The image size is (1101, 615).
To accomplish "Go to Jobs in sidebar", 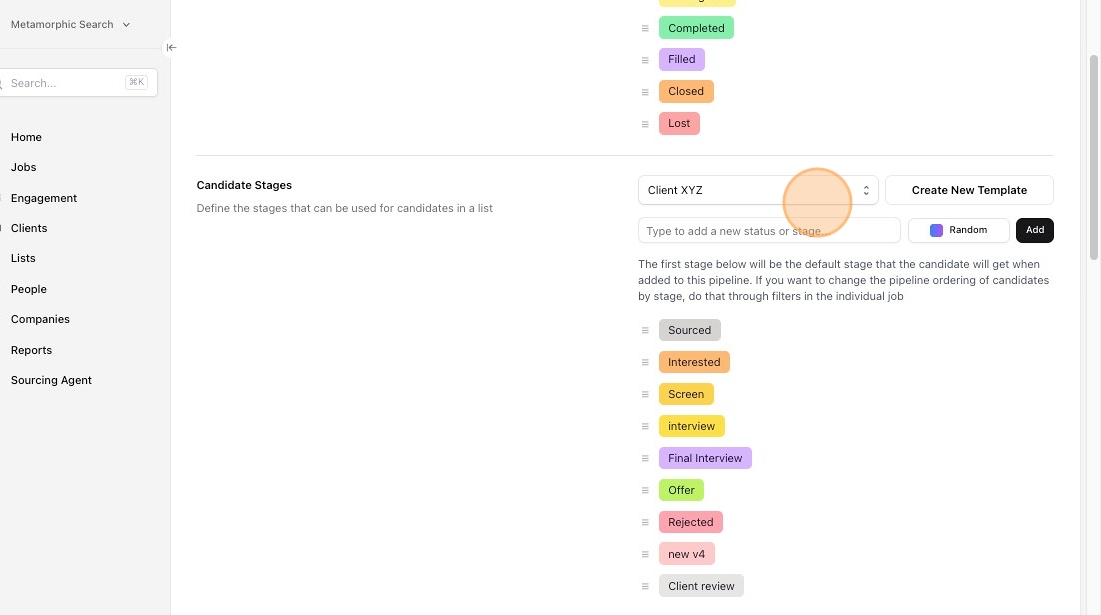I will point(24,167).
